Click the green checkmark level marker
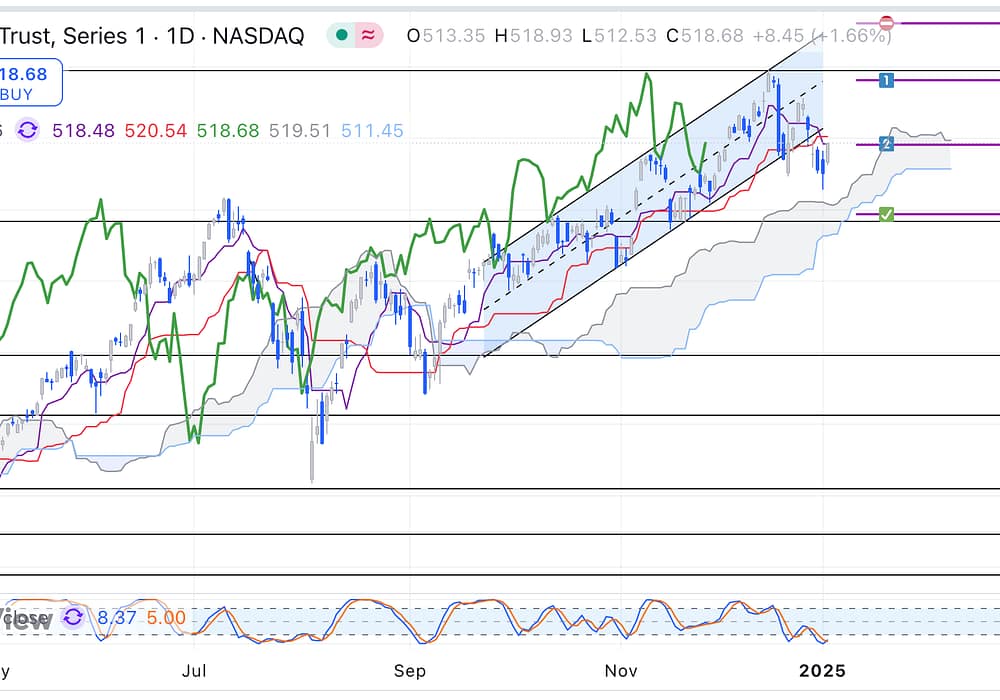Screen dimensions: 1000x700 (886, 214)
